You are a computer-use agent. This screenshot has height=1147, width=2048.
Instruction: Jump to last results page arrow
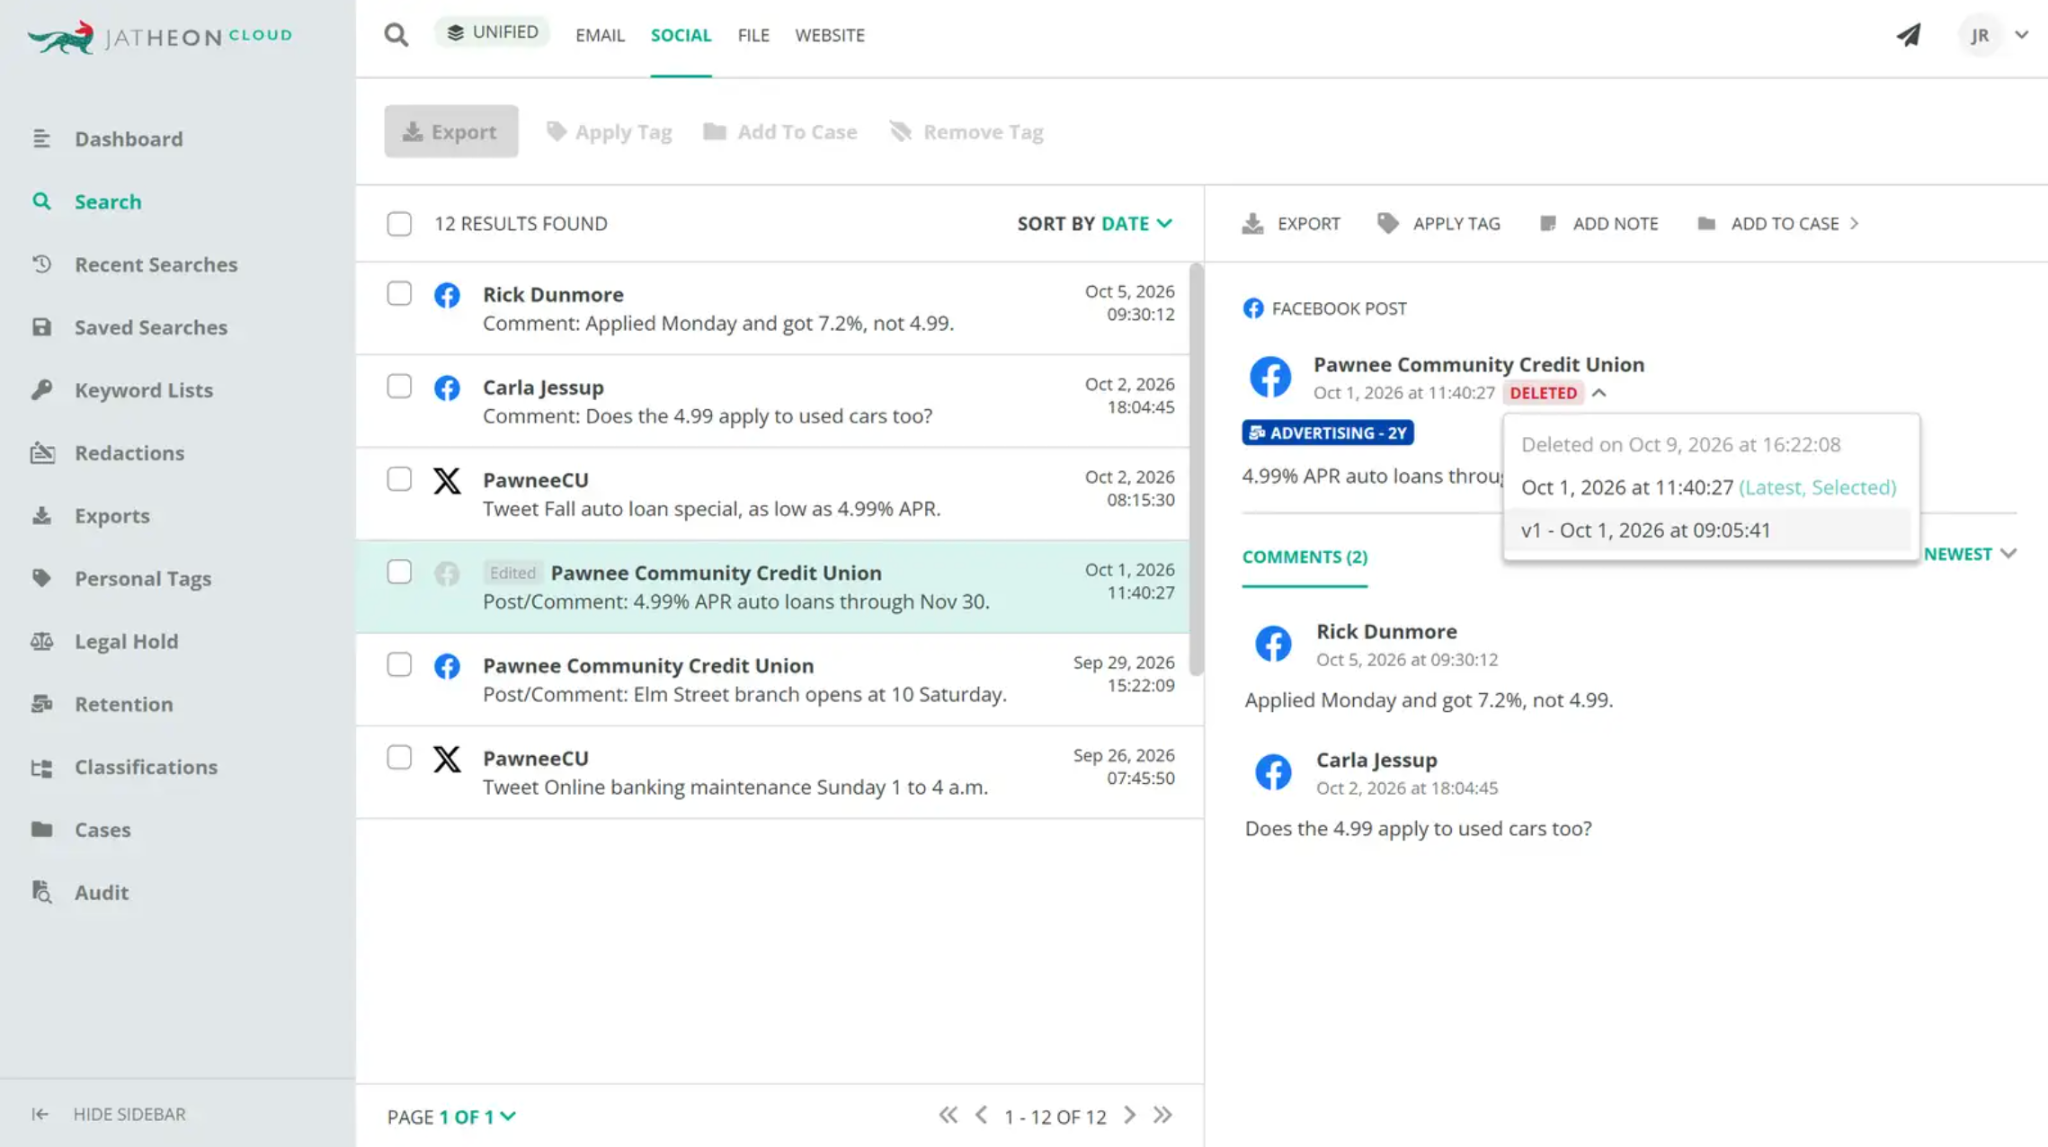click(x=1163, y=1116)
